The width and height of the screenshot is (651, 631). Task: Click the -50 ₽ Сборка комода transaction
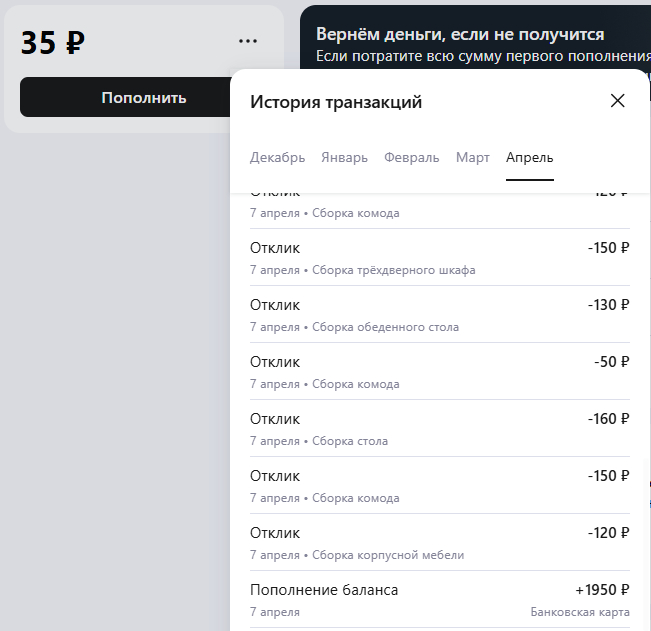coord(439,372)
